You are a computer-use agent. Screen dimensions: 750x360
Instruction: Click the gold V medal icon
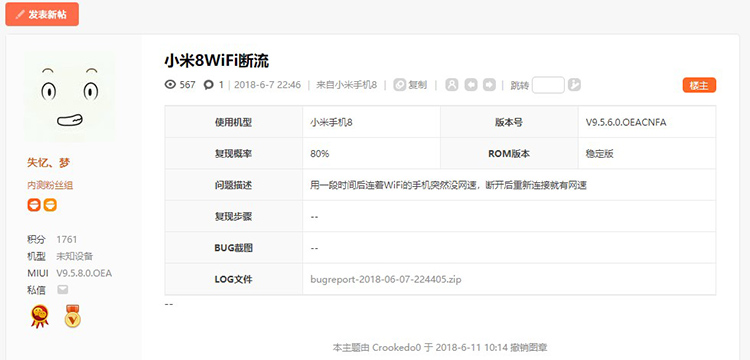(73, 316)
